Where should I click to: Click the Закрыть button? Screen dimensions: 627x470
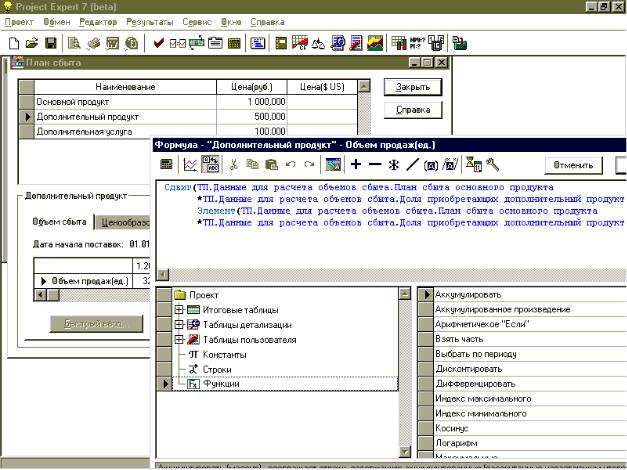click(x=413, y=87)
